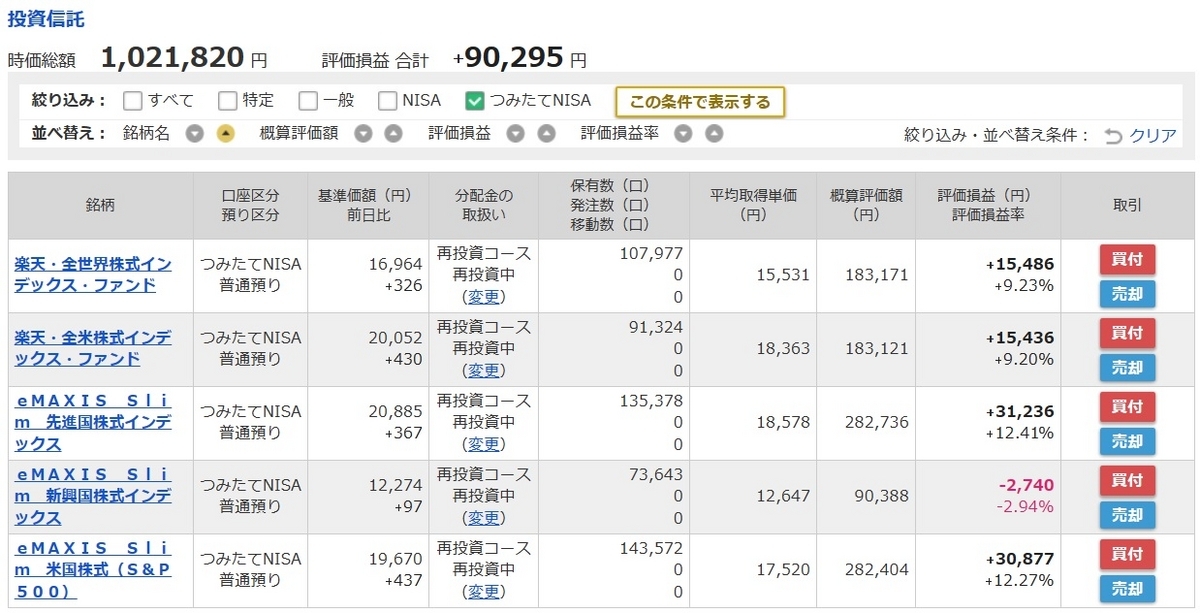Screen dimensions: 1200x613
Task: Open 楽天・全世界株式インデックス・ファンド fund link
Action: 92,275
